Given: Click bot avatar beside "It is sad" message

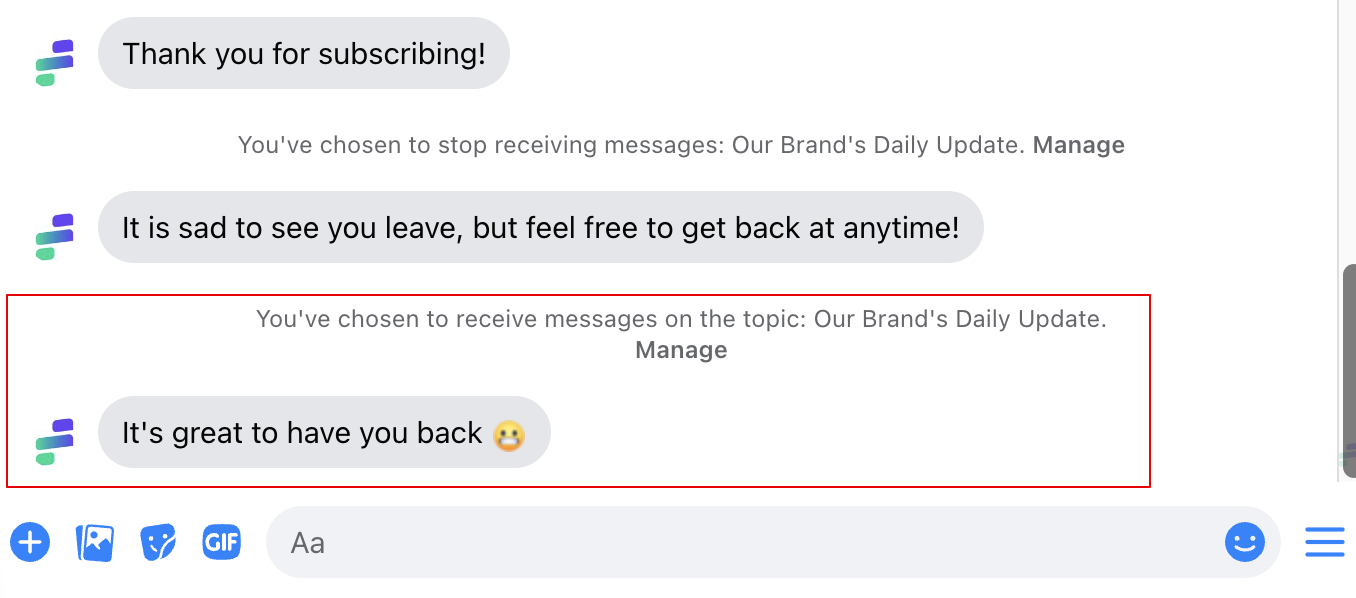Looking at the screenshot, I should point(55,236).
